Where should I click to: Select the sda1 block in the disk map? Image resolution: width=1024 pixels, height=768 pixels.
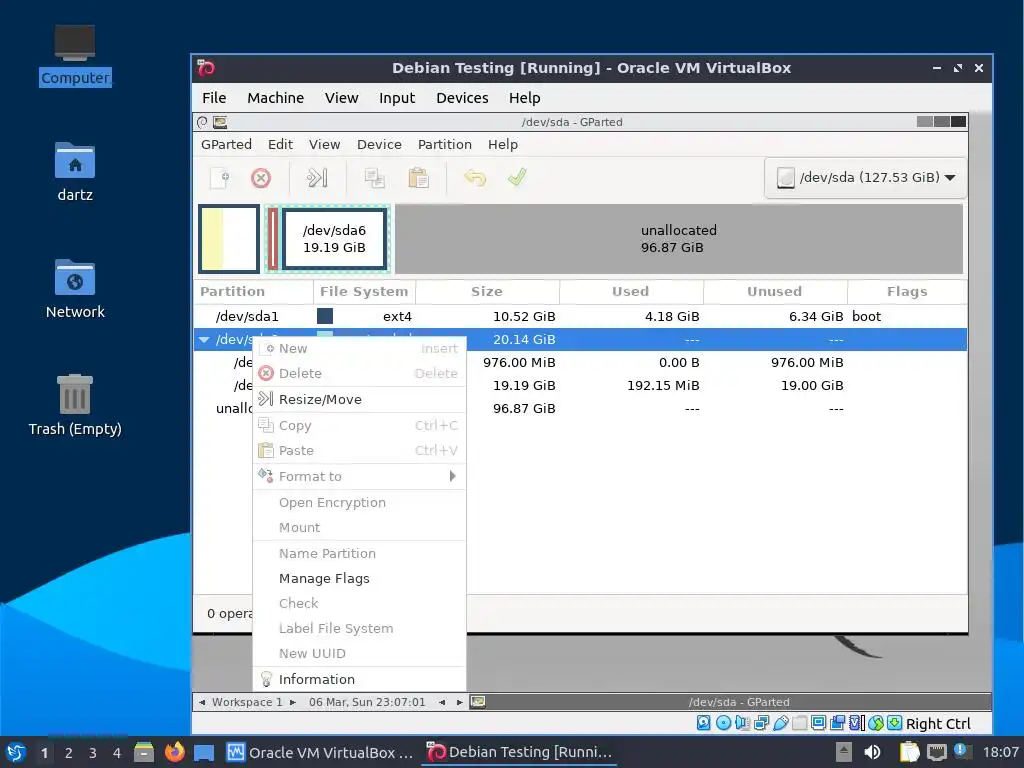point(229,239)
